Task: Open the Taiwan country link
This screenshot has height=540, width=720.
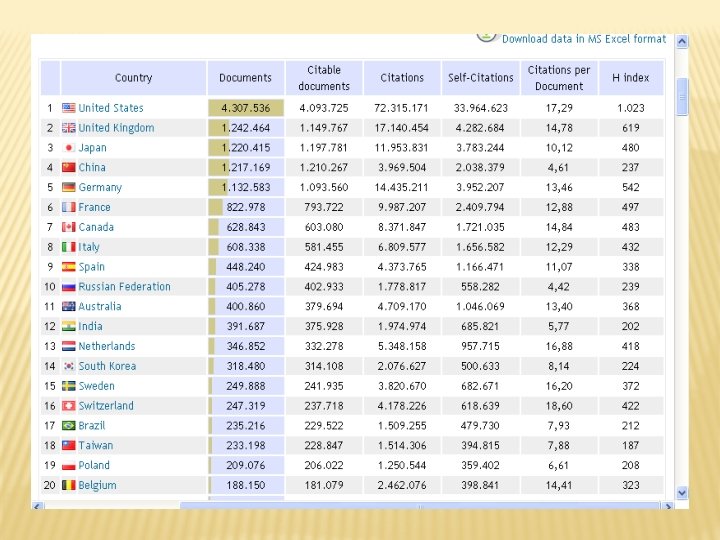Action: click(x=96, y=445)
